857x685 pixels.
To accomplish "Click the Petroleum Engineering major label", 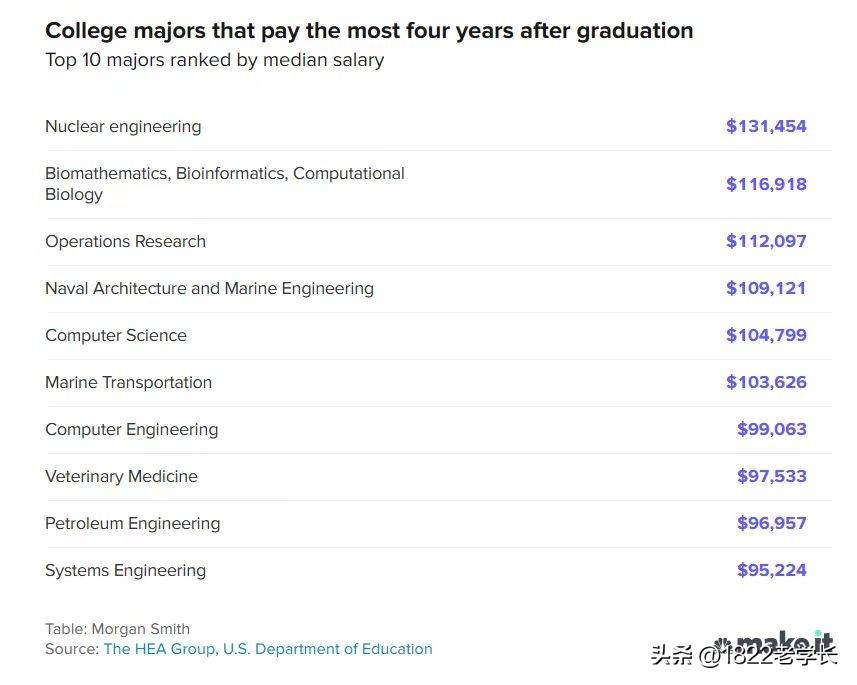I will click(132, 523).
